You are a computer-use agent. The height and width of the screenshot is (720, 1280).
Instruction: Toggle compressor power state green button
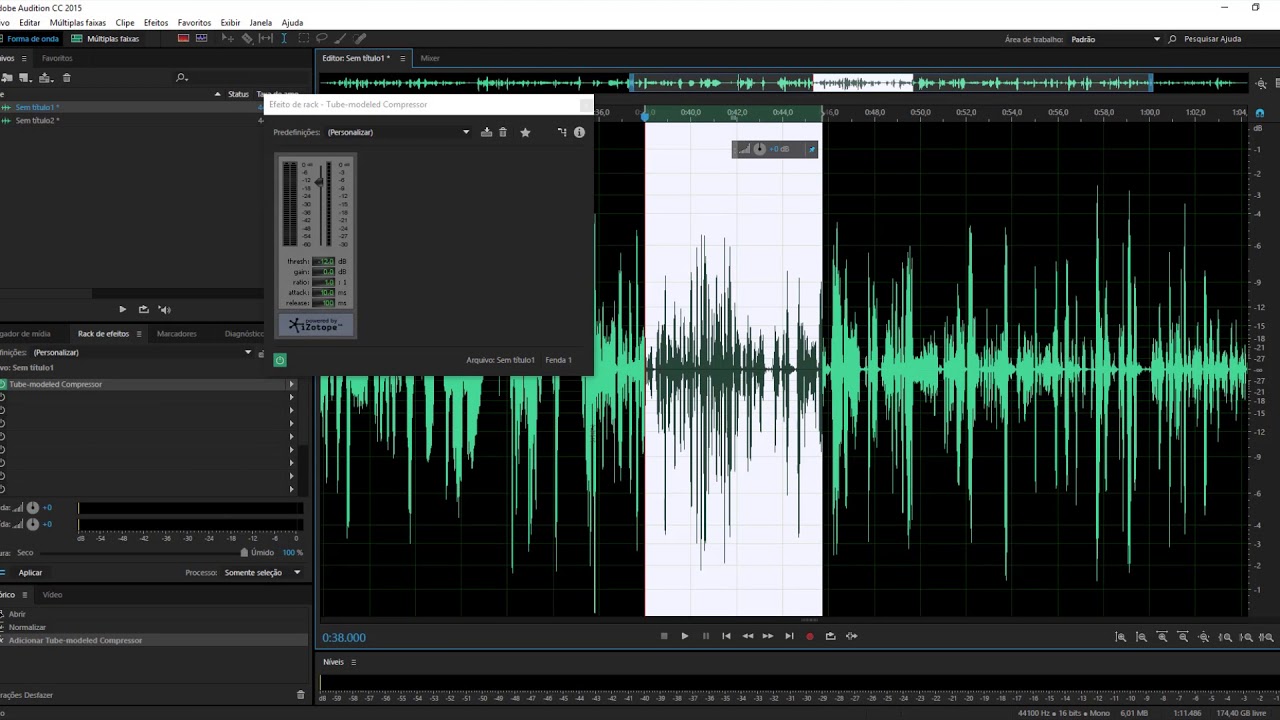pos(280,360)
